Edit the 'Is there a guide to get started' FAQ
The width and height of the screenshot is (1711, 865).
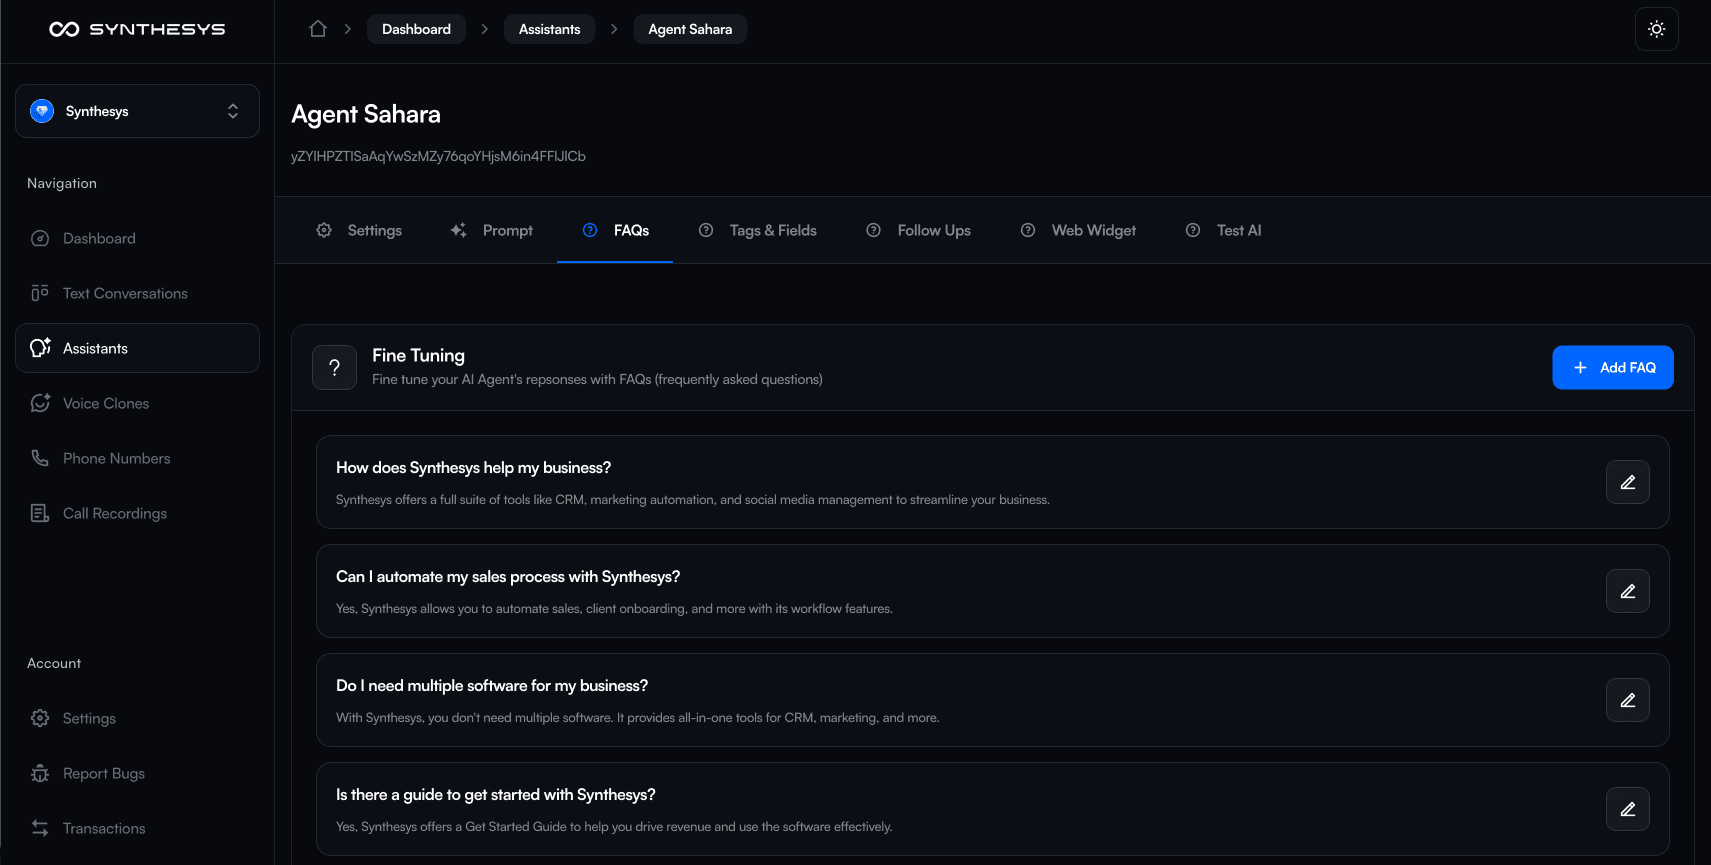coord(1628,809)
